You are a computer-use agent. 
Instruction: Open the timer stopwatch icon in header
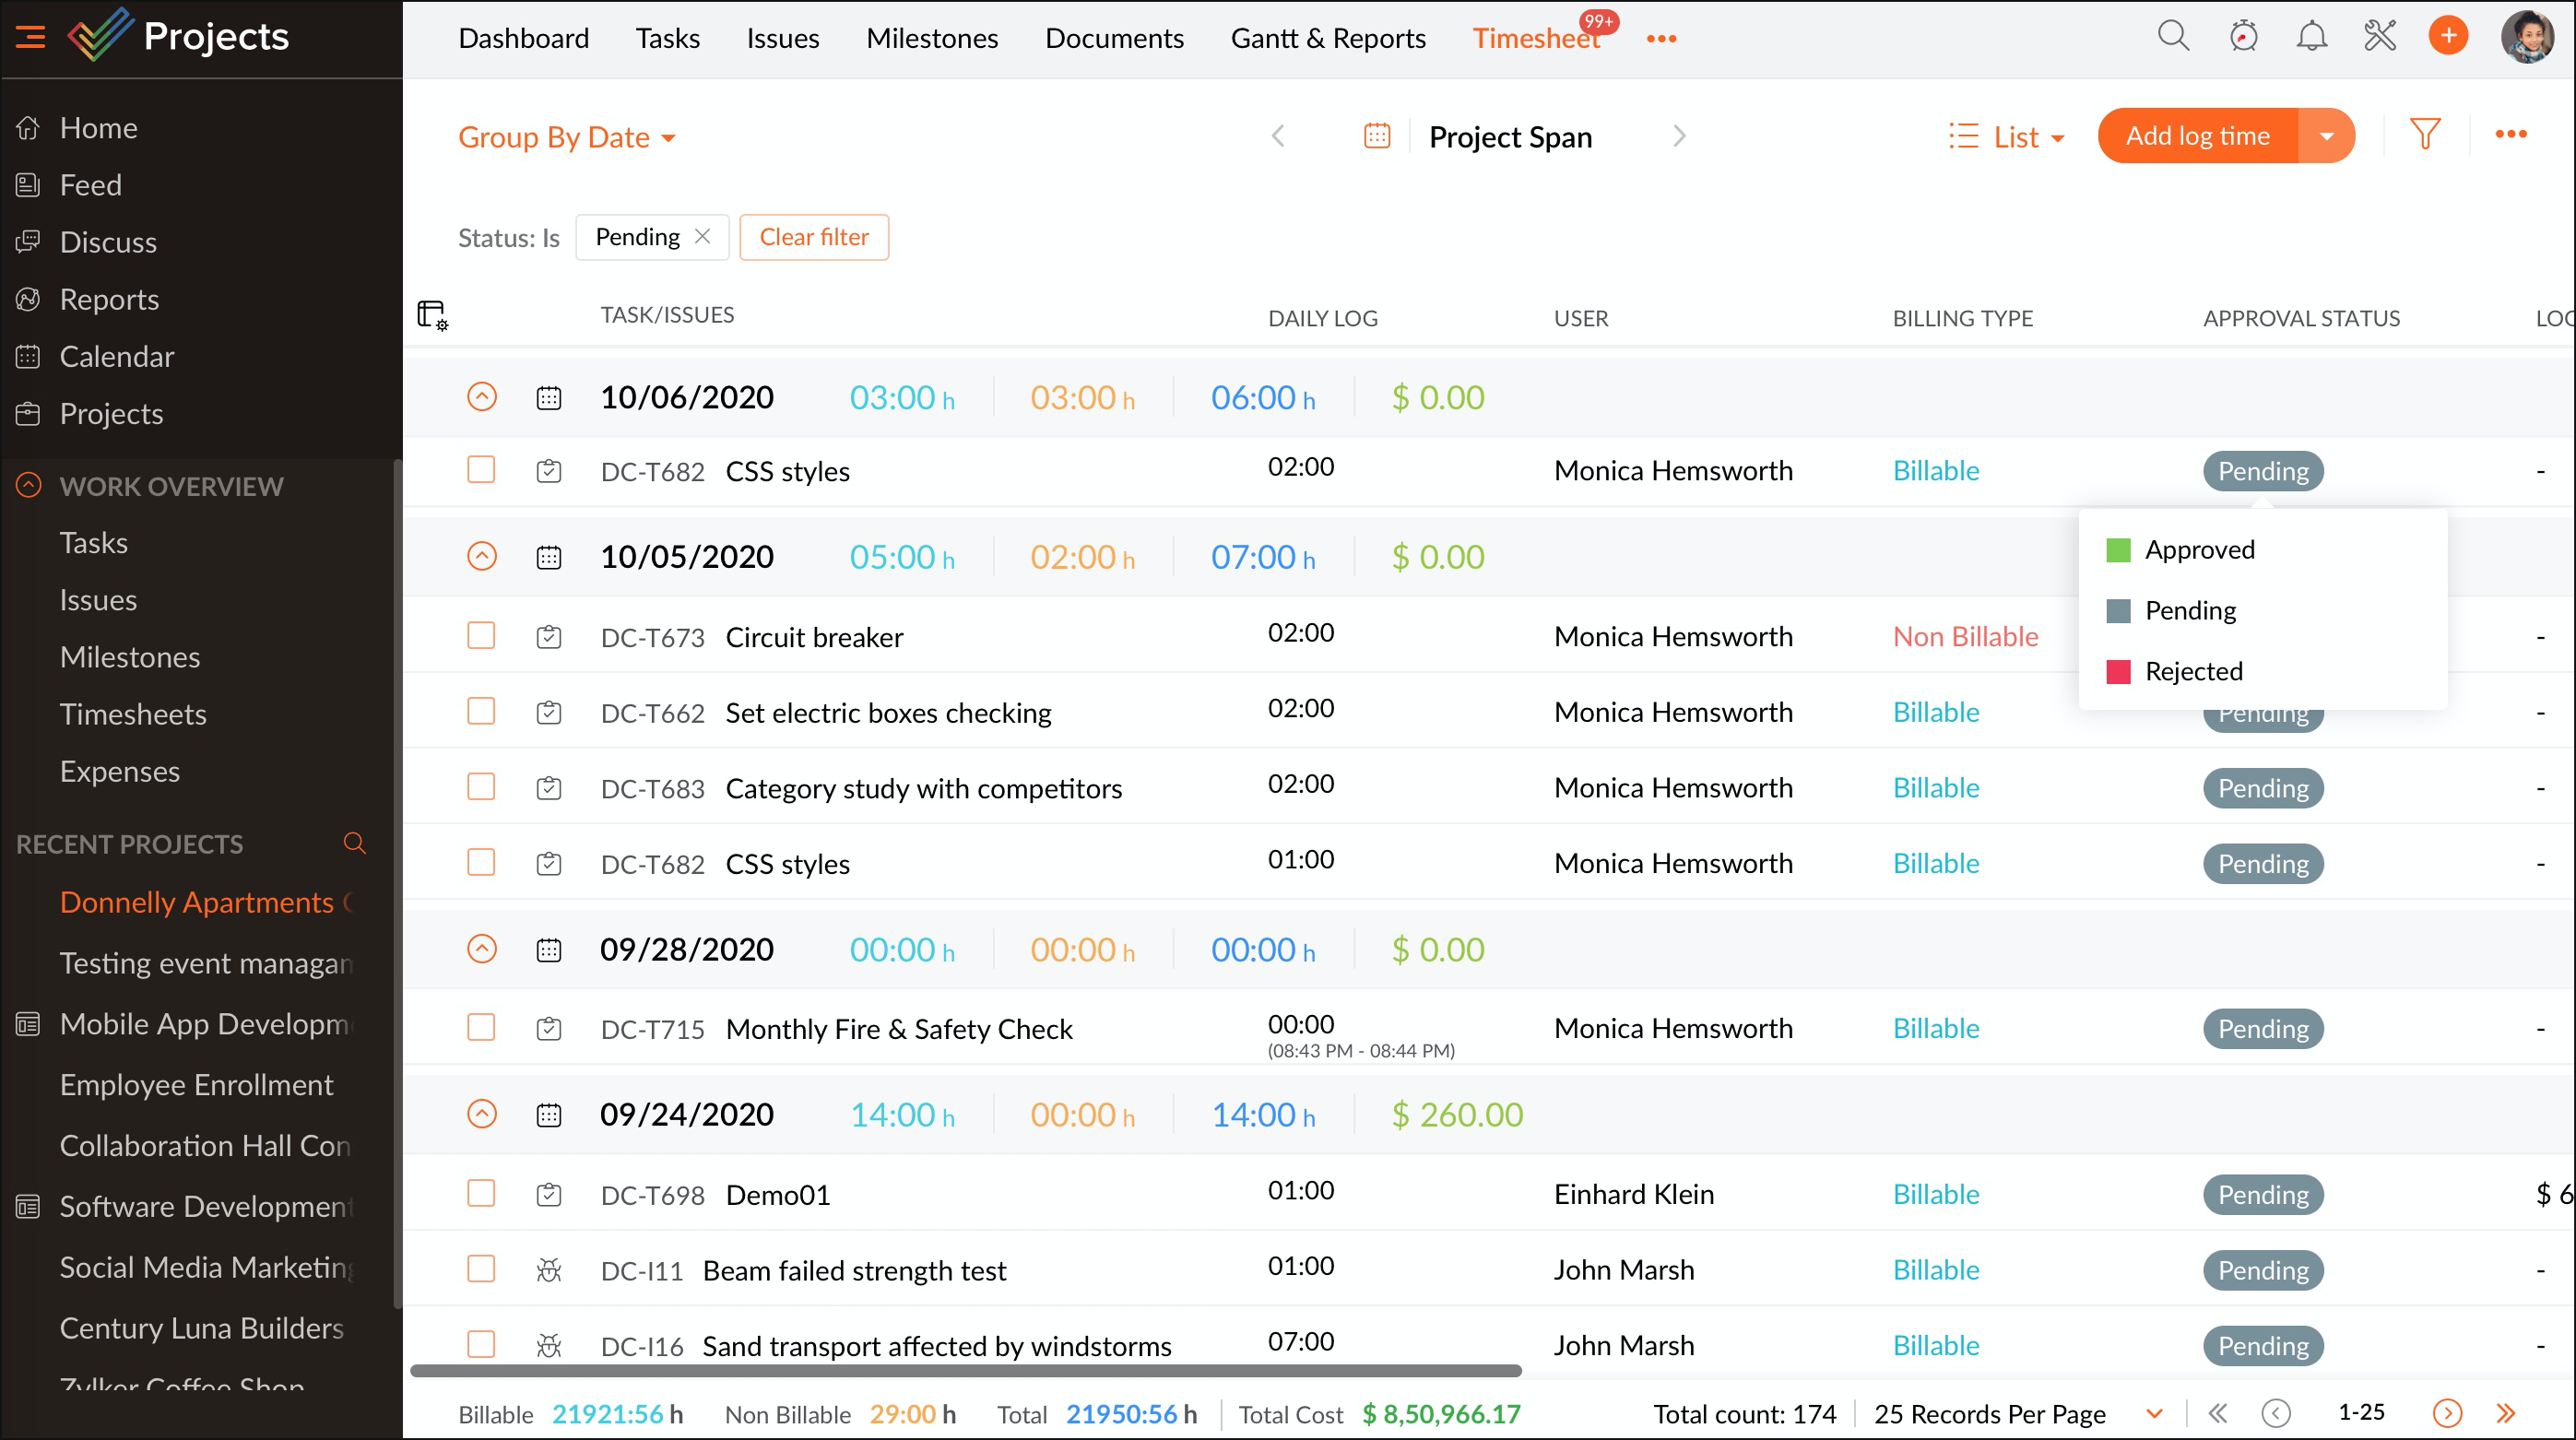(2243, 37)
